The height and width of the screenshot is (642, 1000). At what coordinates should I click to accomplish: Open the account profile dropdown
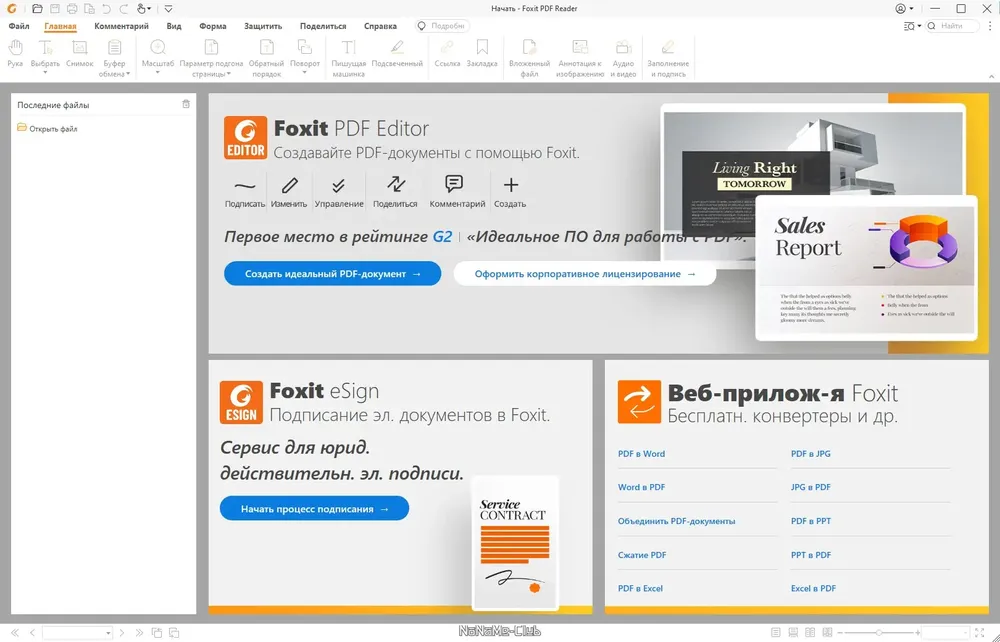click(x=904, y=9)
